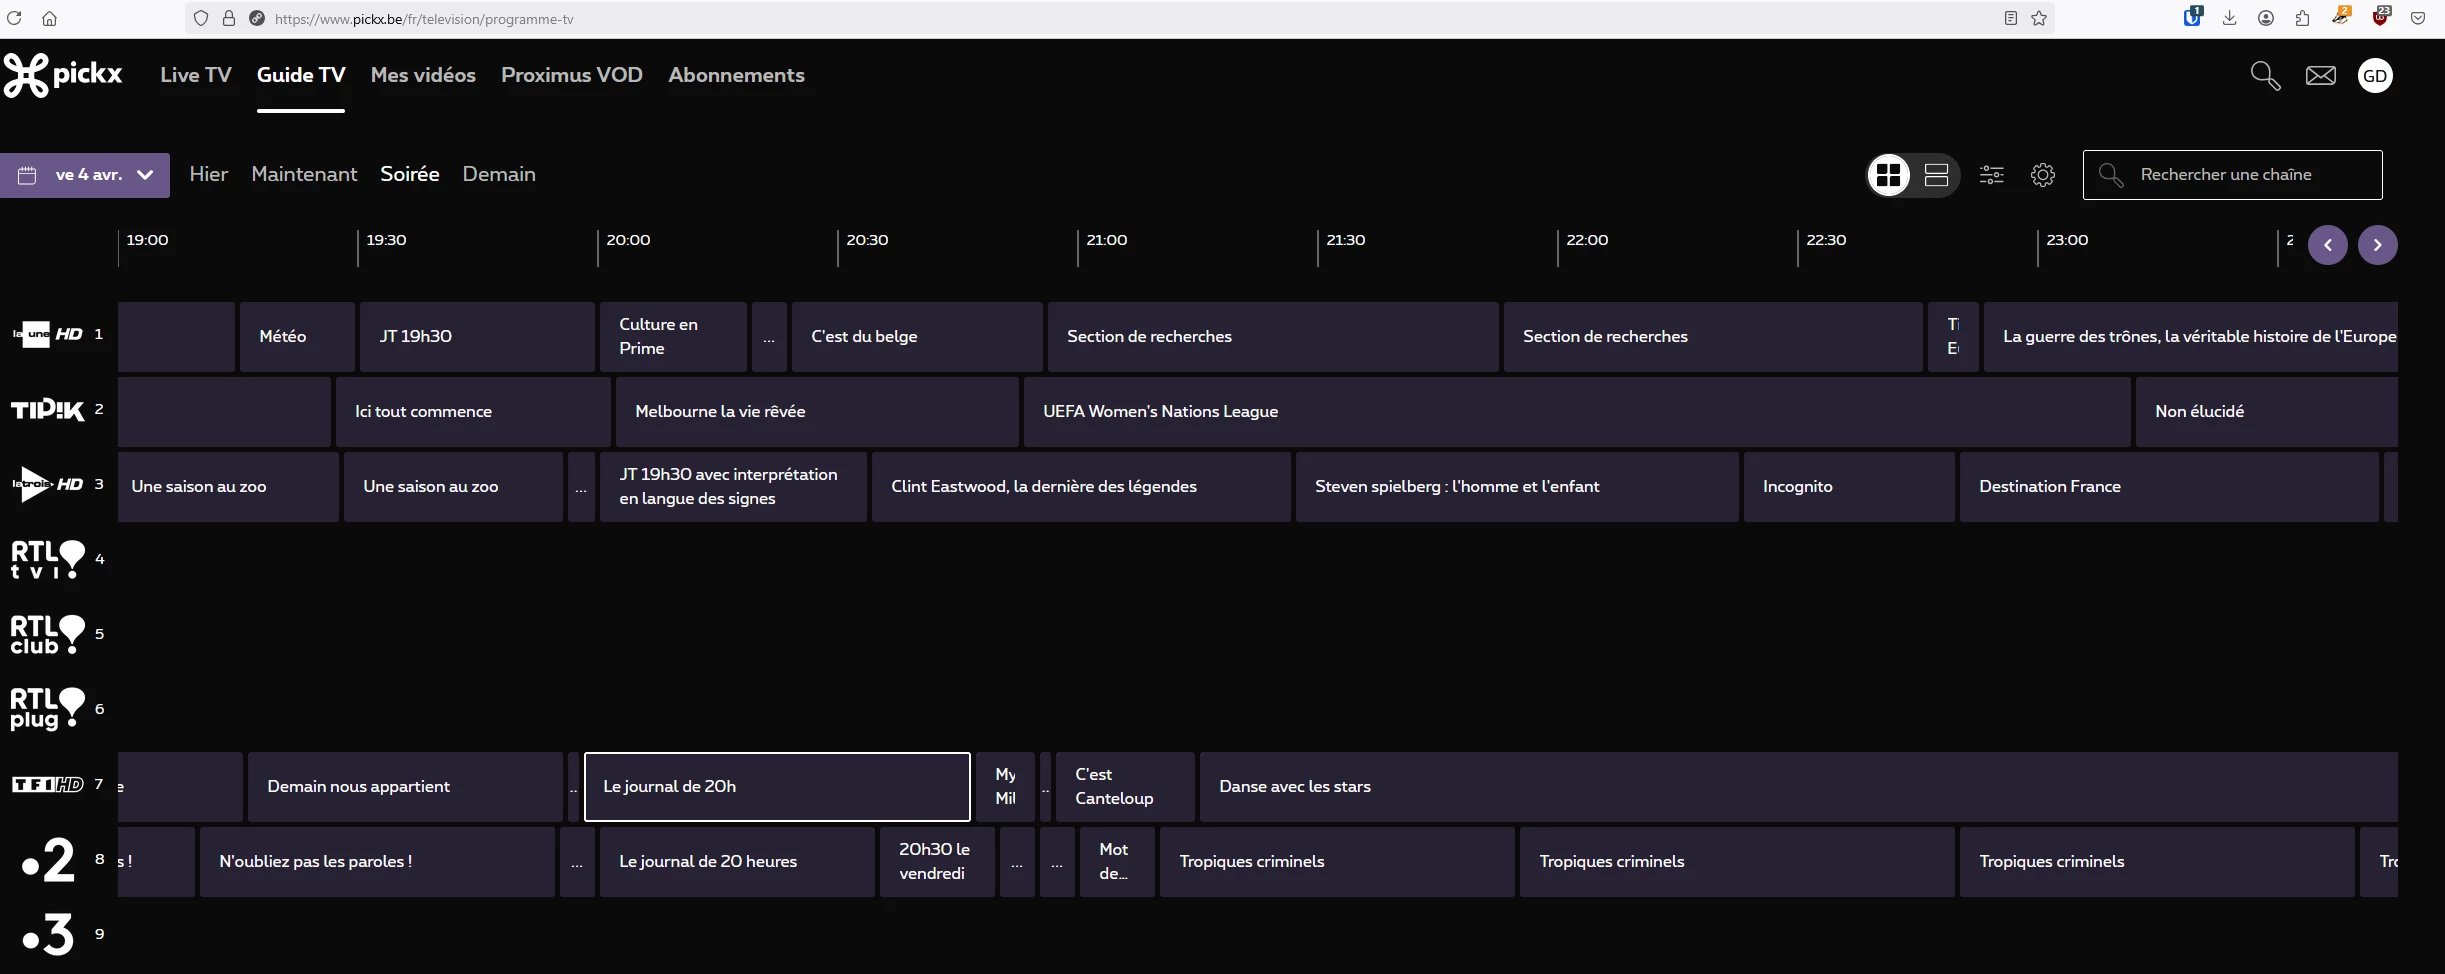Open the browser downloads panel

[2229, 18]
